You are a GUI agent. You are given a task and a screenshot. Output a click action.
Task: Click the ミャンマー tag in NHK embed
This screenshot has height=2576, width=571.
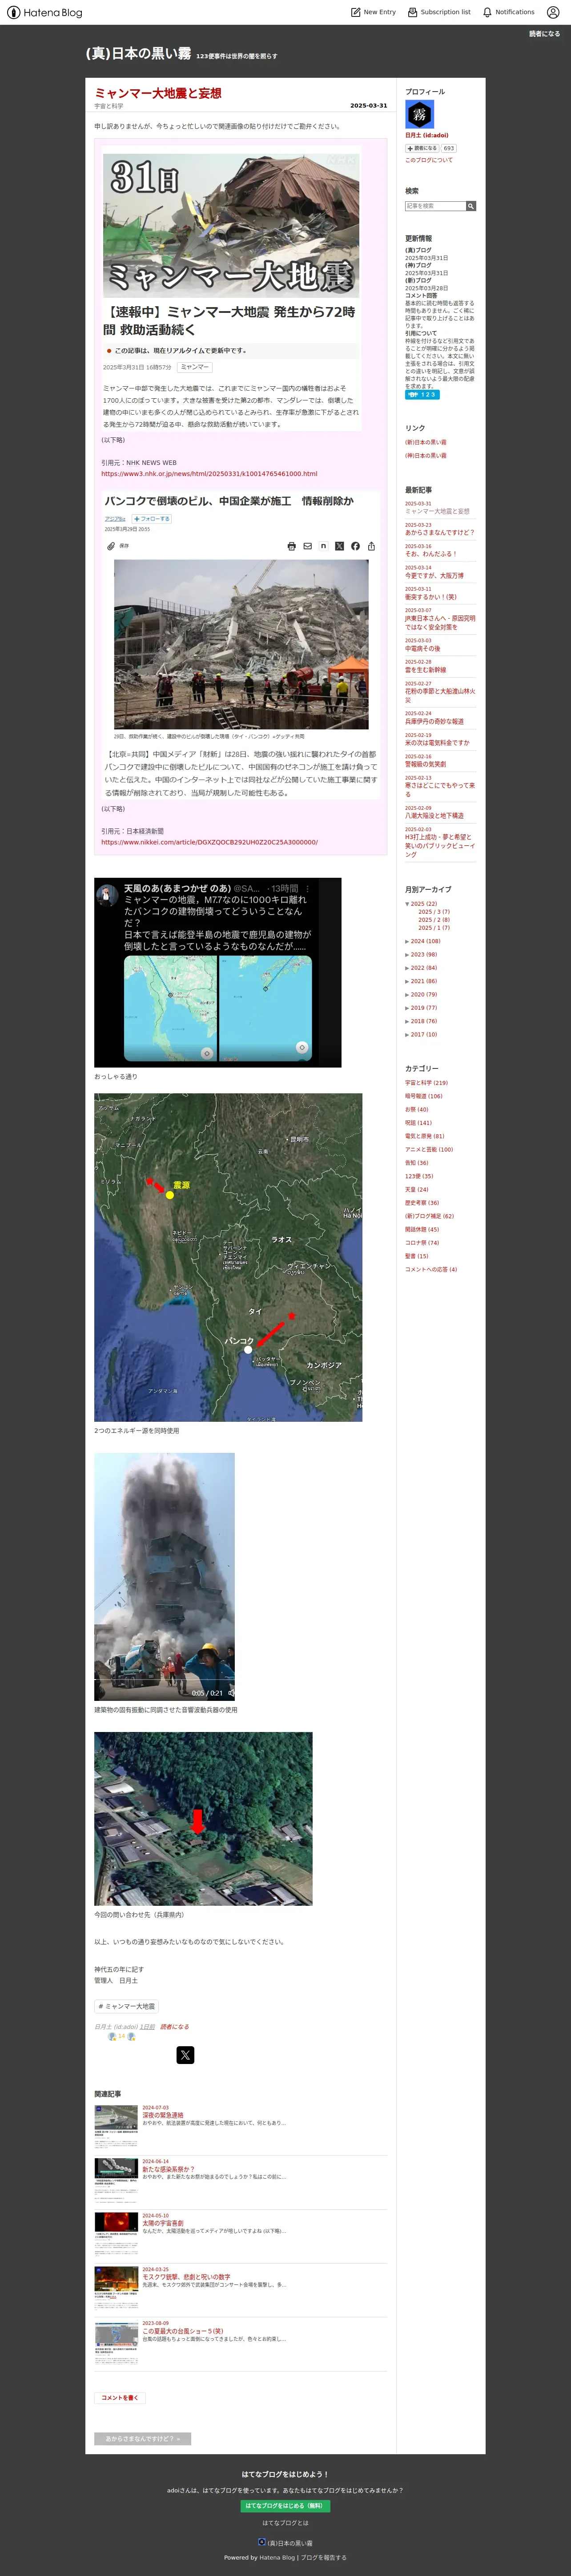coord(195,367)
